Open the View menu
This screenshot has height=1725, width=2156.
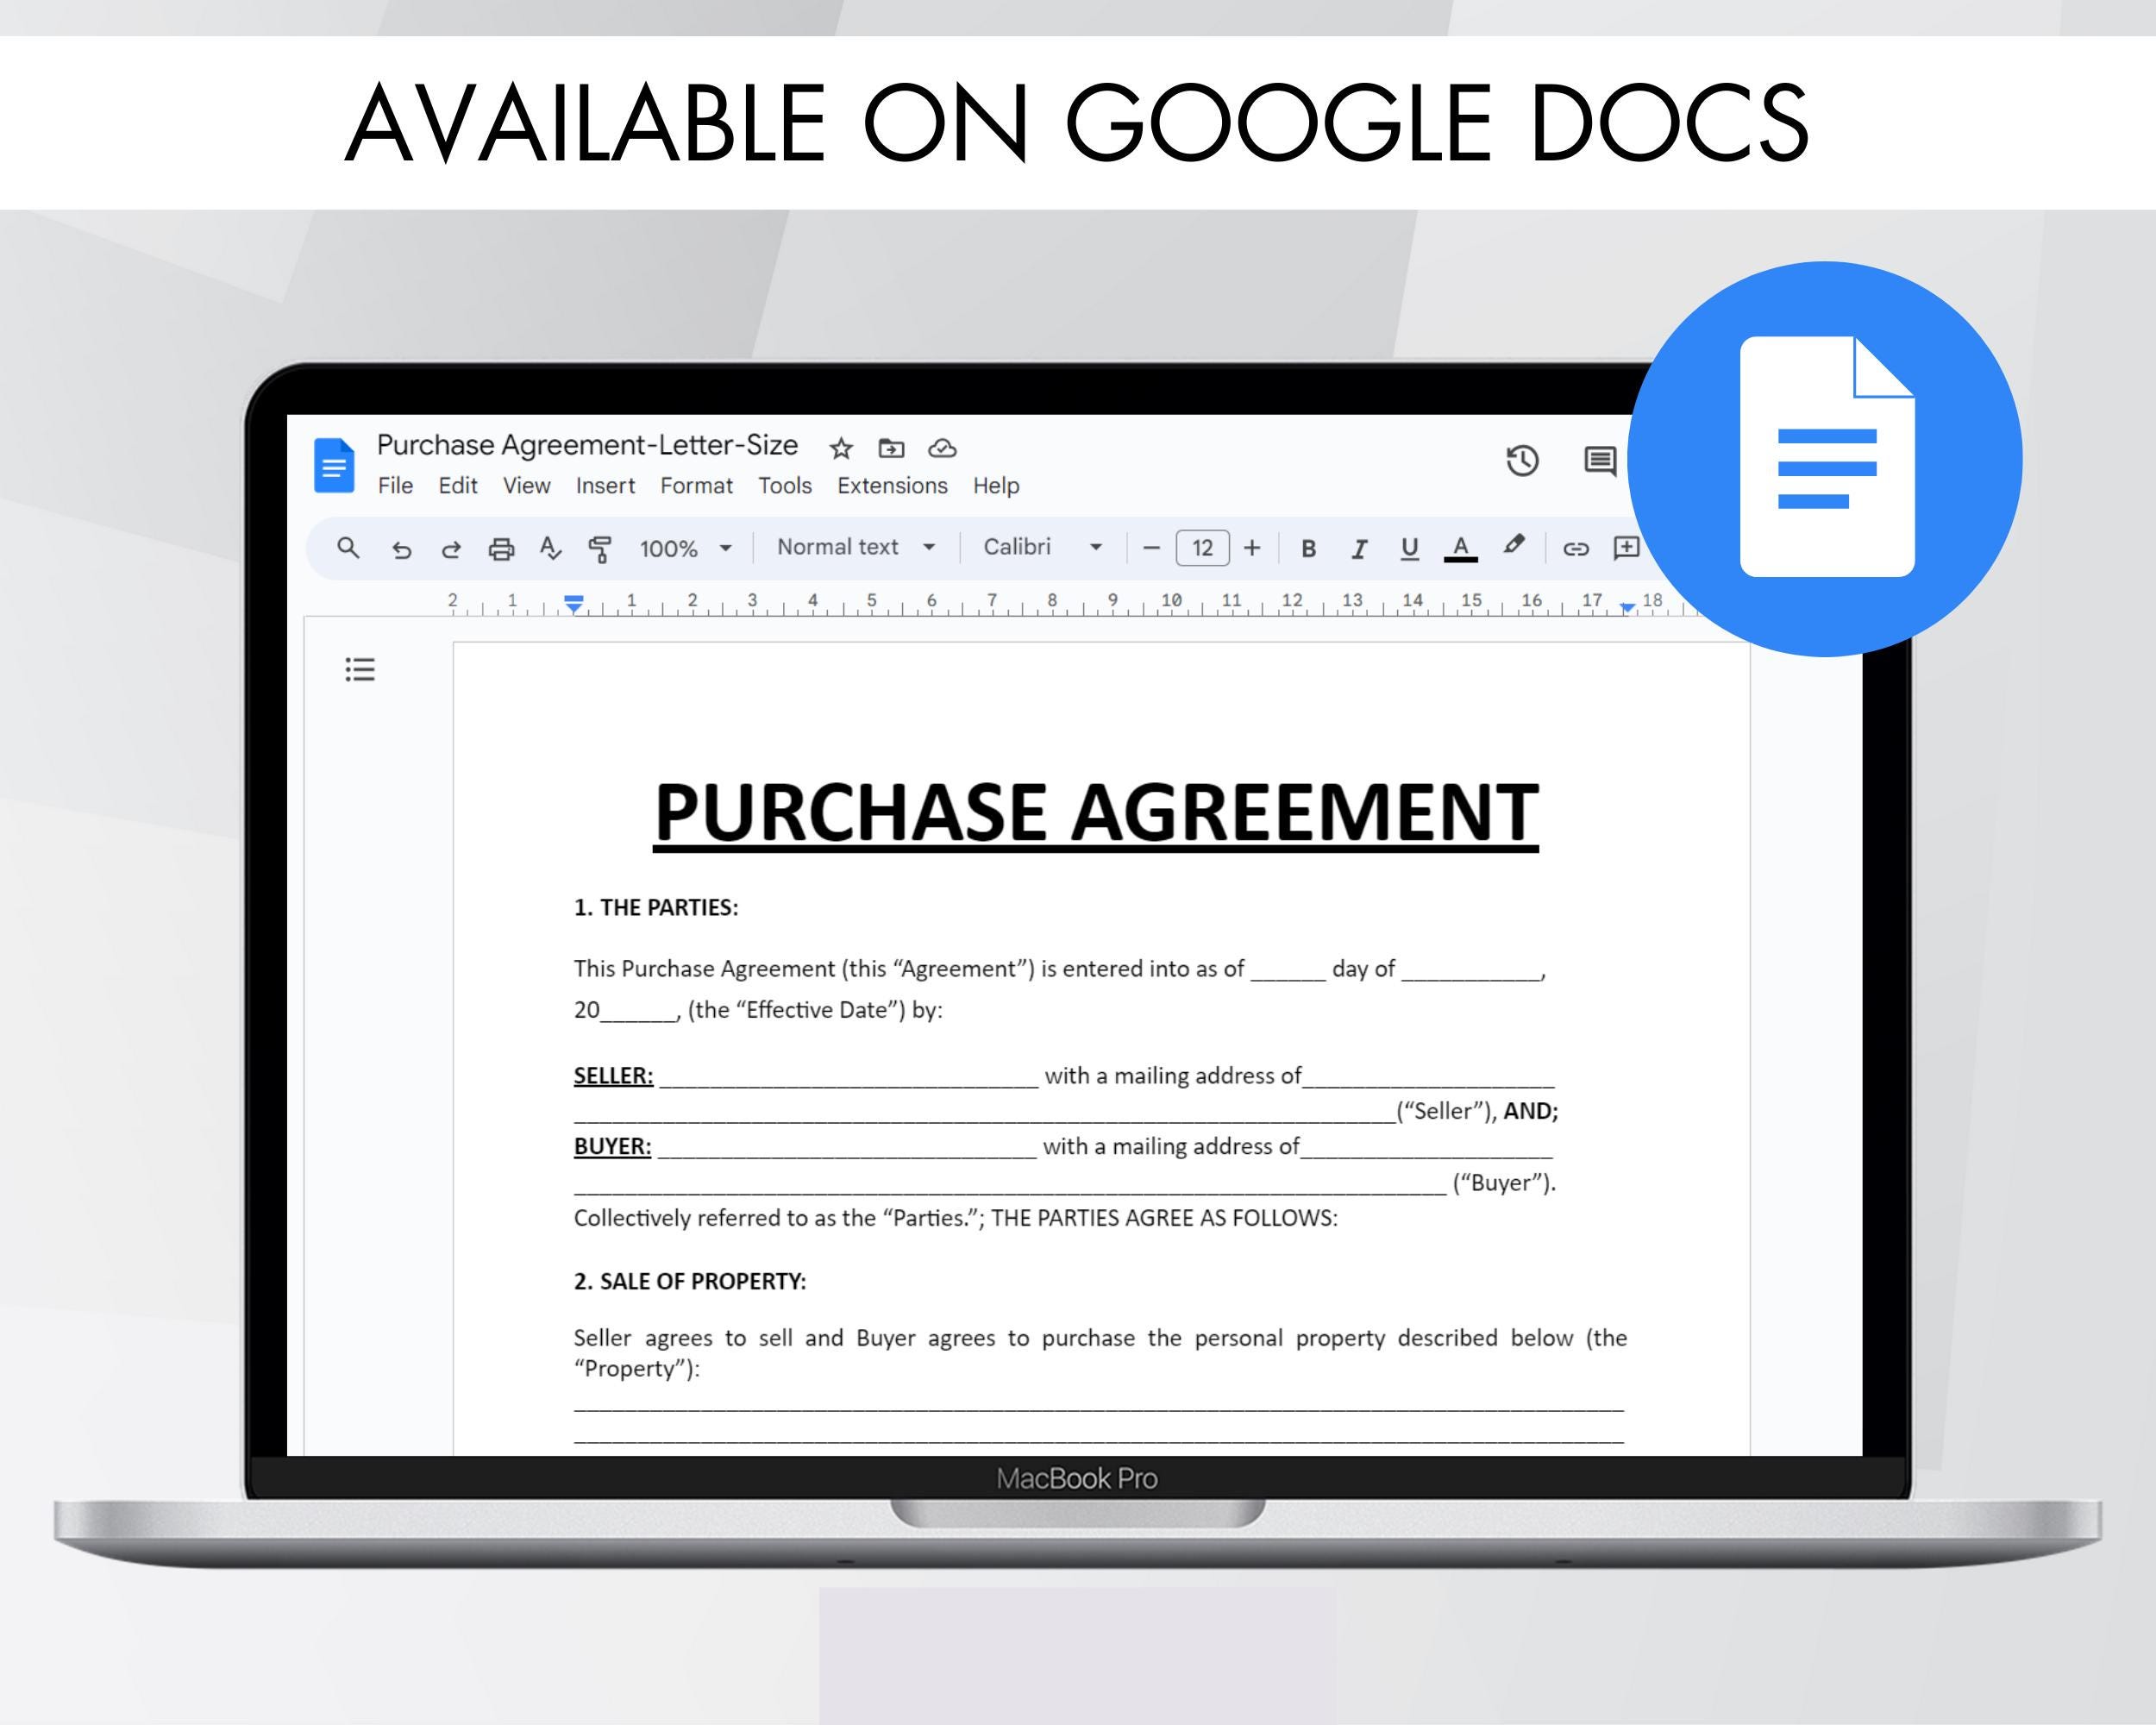[x=526, y=485]
